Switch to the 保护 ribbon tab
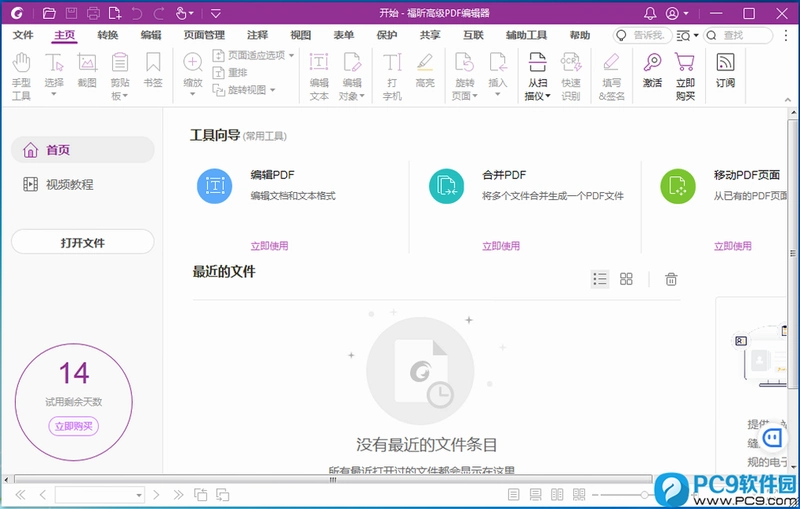 tap(386, 35)
